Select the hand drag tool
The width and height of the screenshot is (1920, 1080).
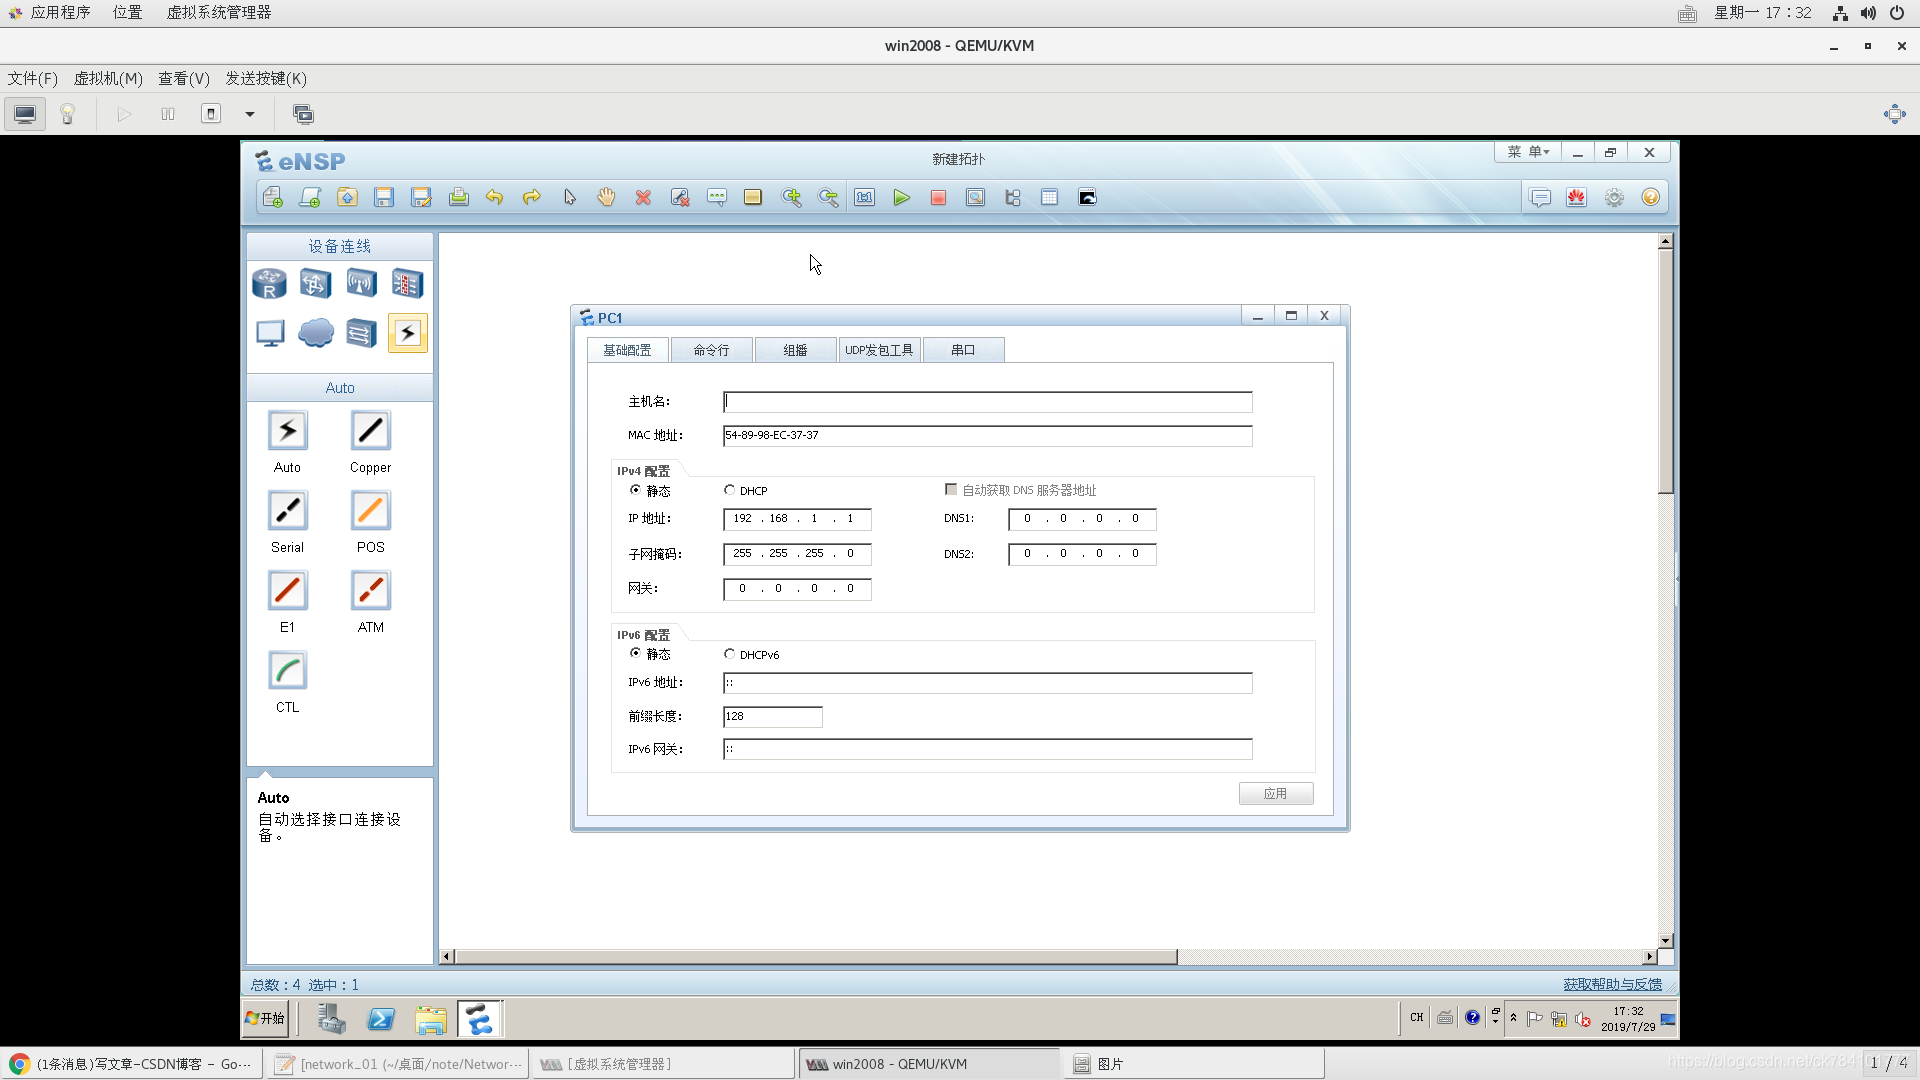point(606,198)
